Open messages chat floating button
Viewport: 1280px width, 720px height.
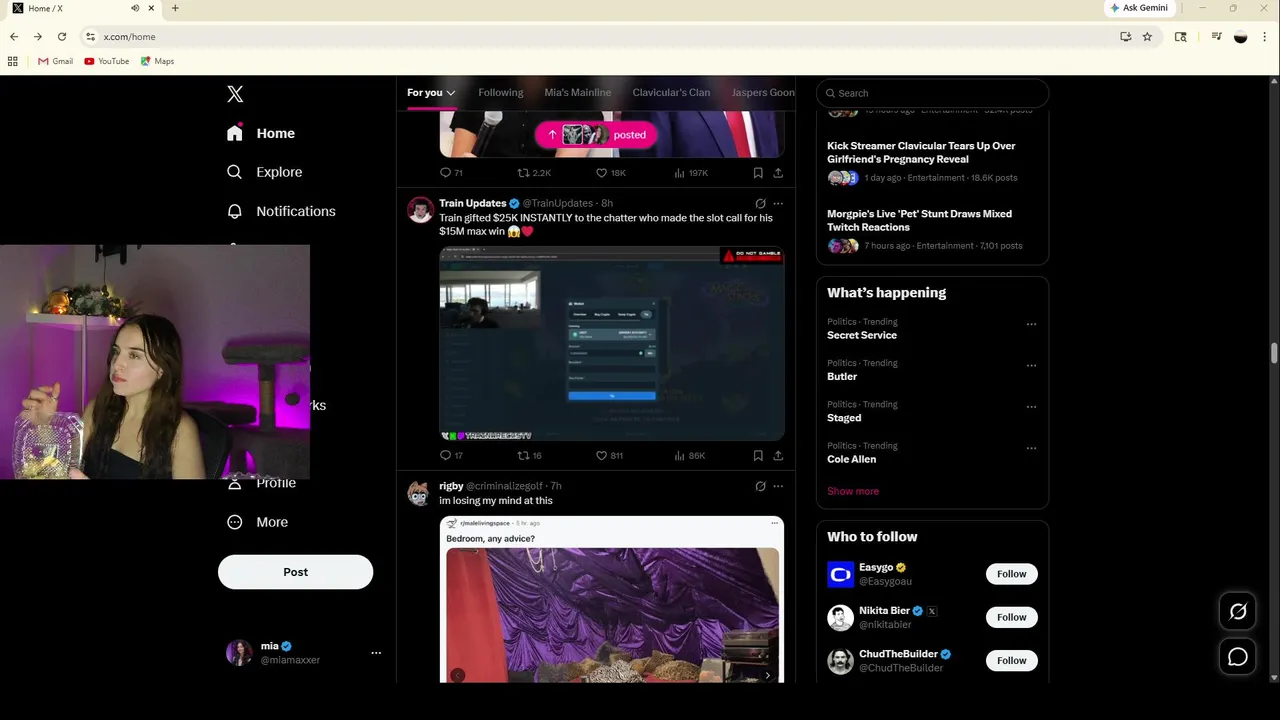click(x=1238, y=657)
